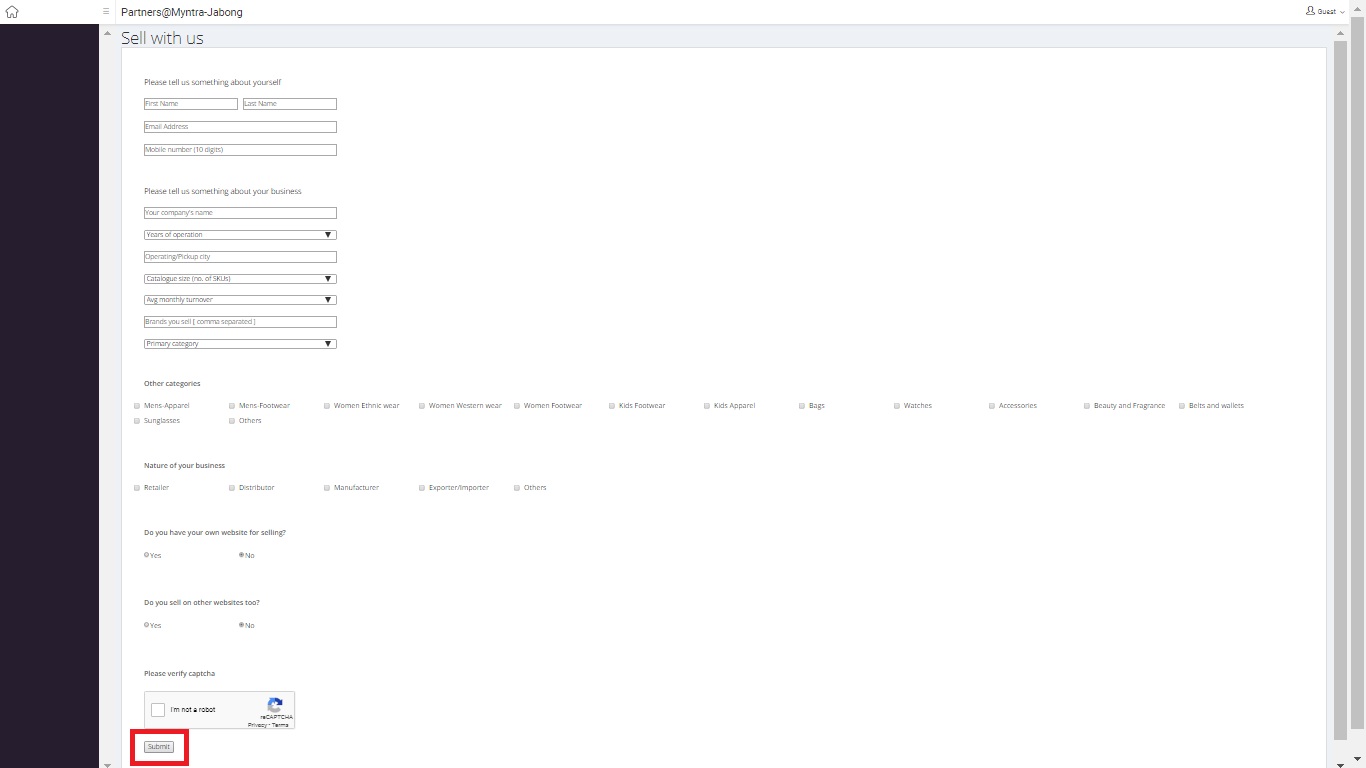The image size is (1366, 768).
Task: Select Yes for having your own selling website
Action: pyautogui.click(x=145, y=555)
